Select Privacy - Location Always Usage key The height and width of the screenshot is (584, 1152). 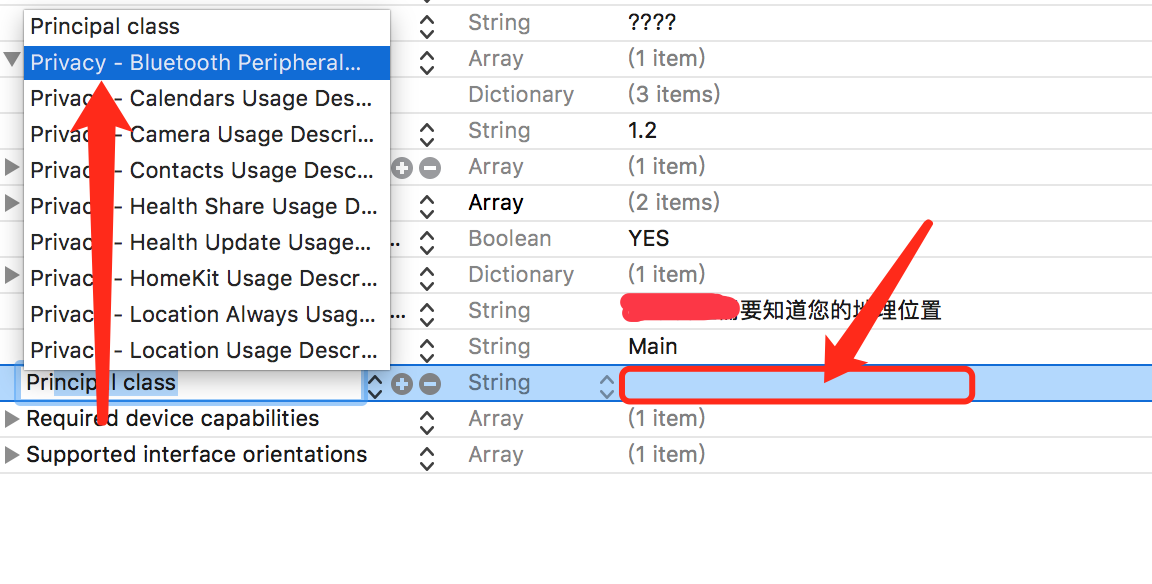point(207,314)
